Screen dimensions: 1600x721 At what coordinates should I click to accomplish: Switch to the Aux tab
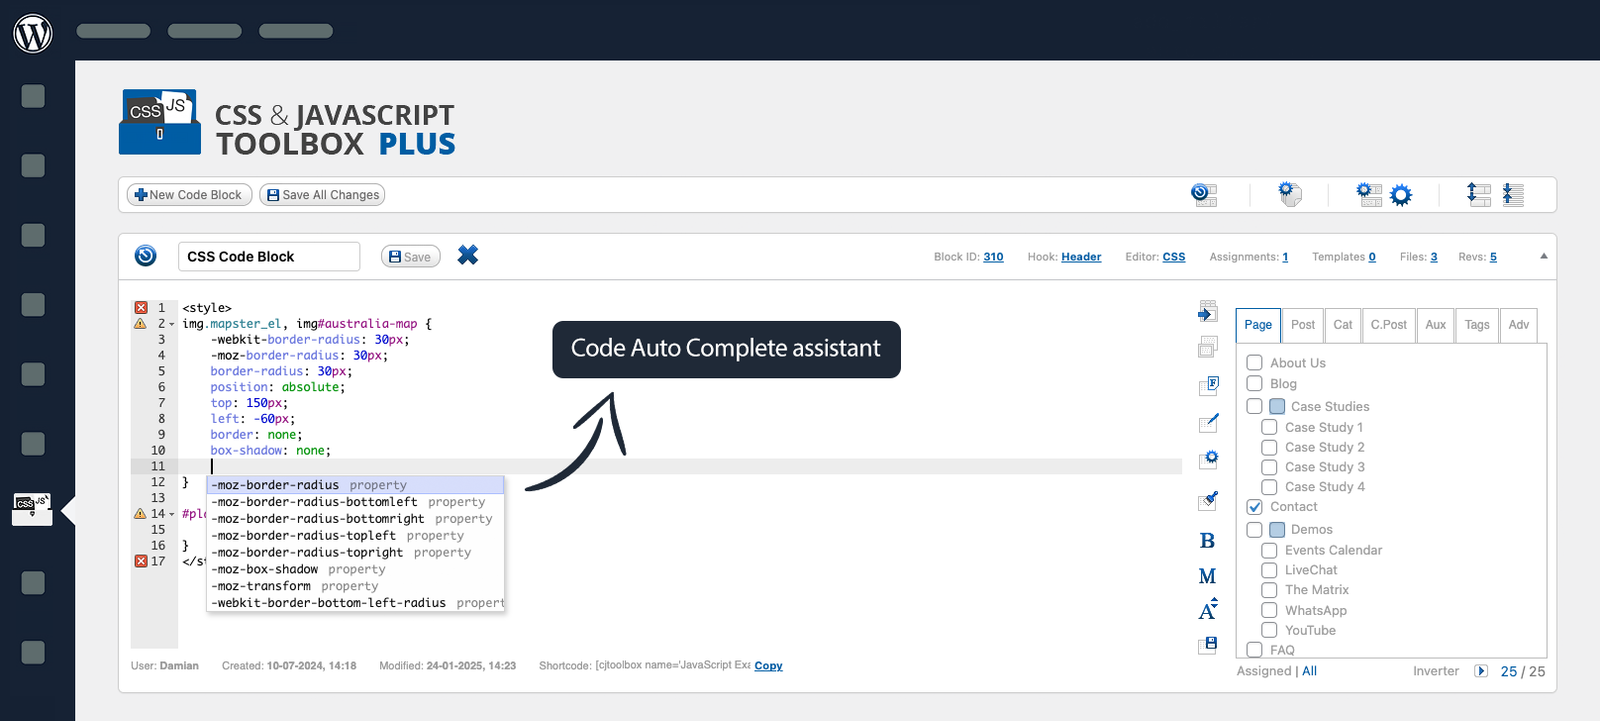tap(1436, 325)
